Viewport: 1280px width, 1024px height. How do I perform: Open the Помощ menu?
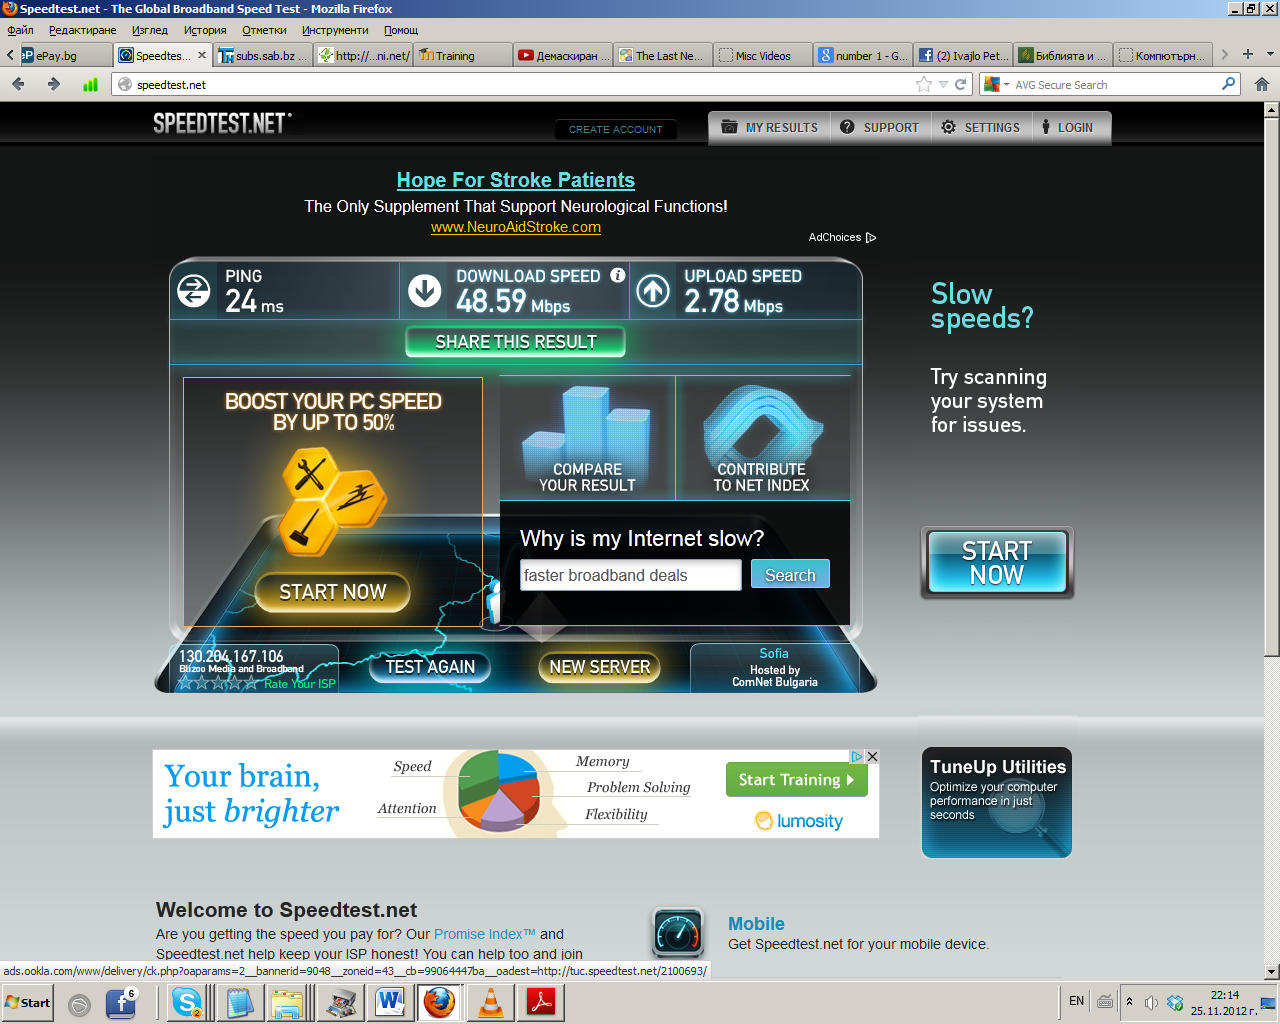pos(401,30)
